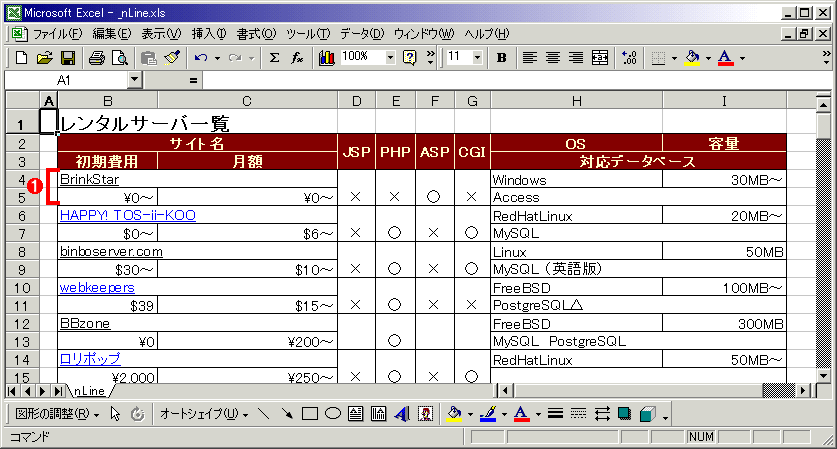
Task: Apply Shadow effect icon
Action: point(624,414)
